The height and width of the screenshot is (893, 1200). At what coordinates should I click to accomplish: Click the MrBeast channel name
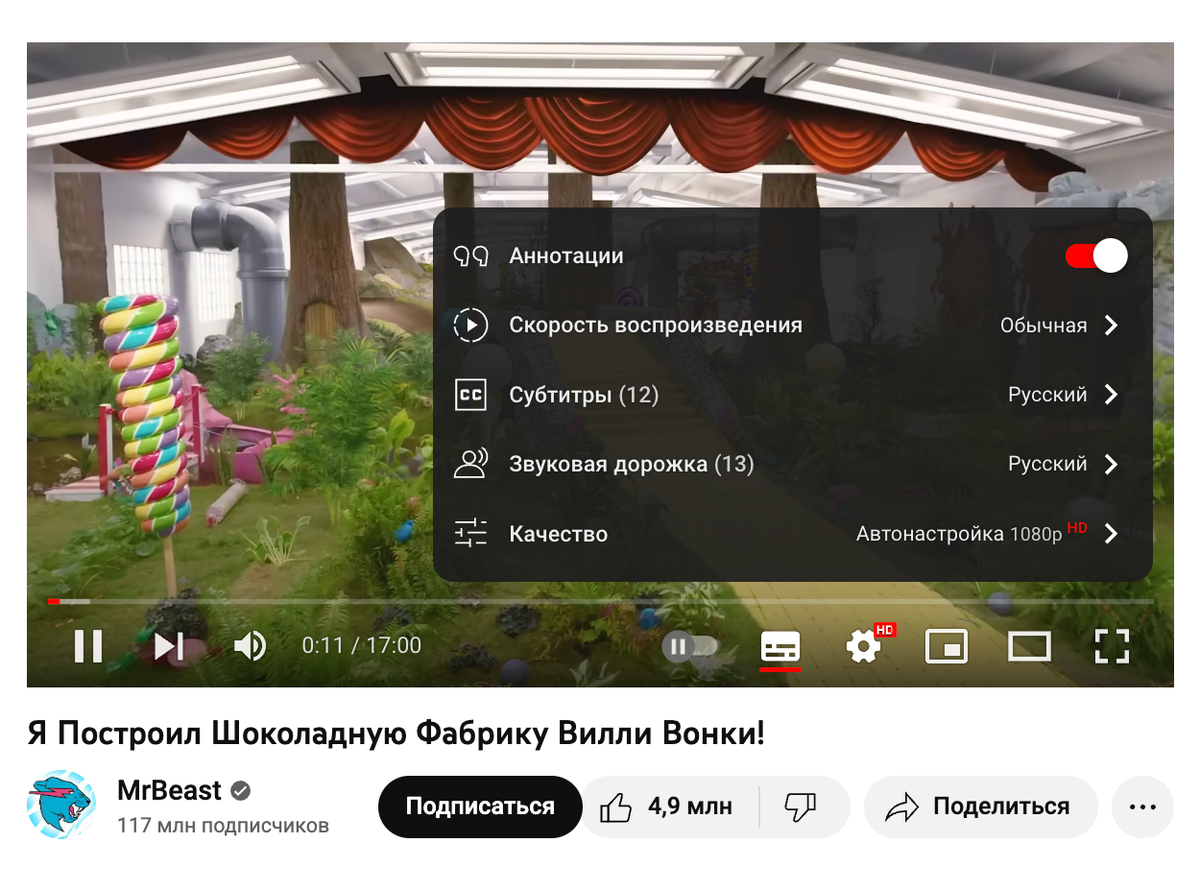(x=169, y=790)
